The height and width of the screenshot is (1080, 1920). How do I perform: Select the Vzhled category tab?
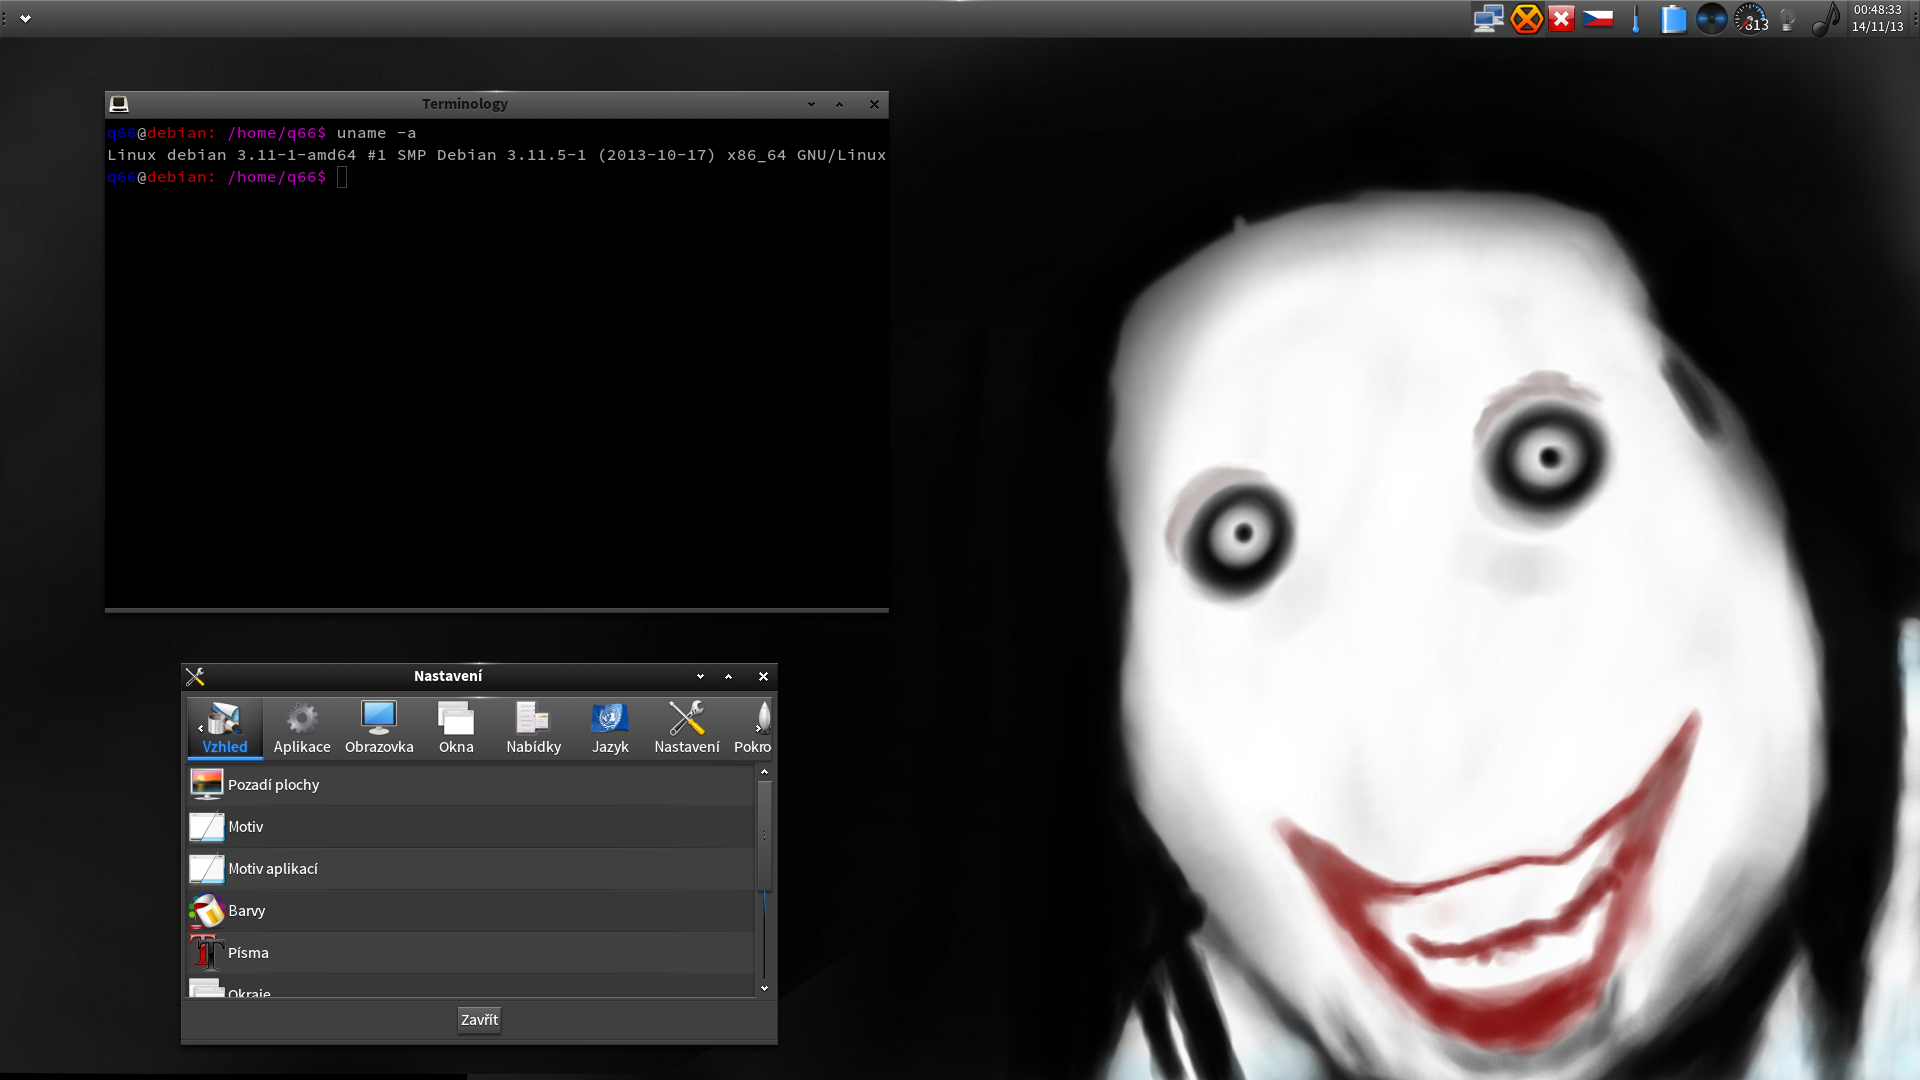[x=225, y=728]
